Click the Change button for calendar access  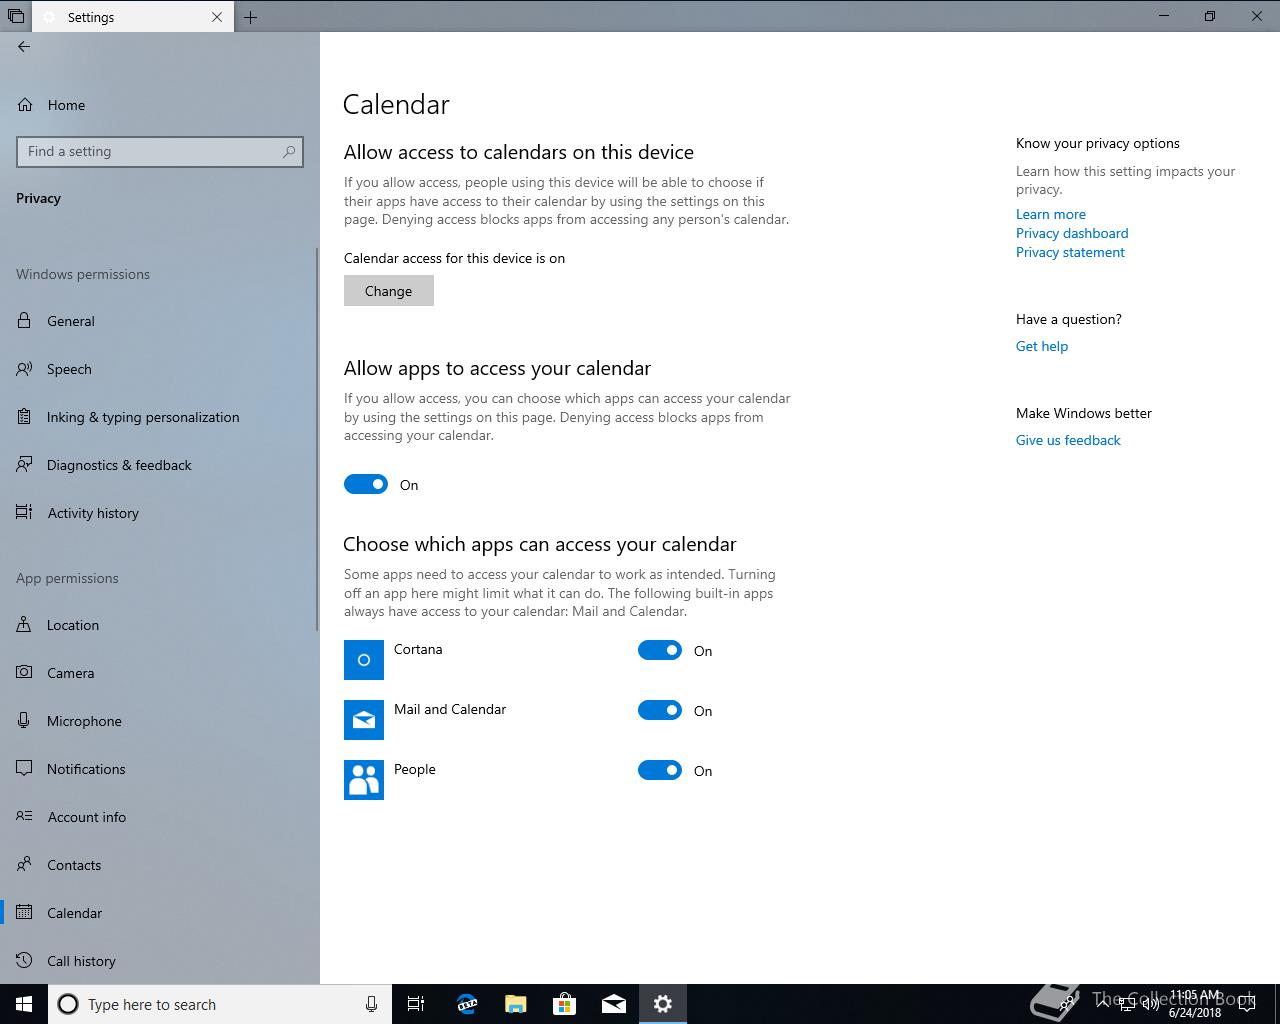[x=389, y=291]
